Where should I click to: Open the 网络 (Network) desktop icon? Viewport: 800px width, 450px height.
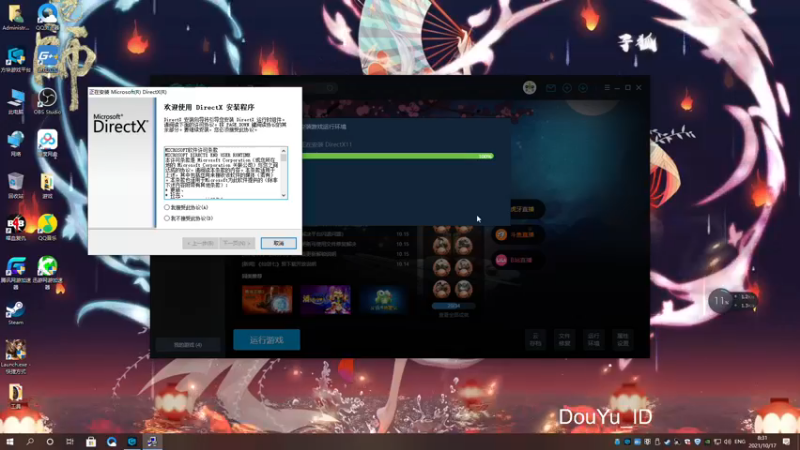15,143
